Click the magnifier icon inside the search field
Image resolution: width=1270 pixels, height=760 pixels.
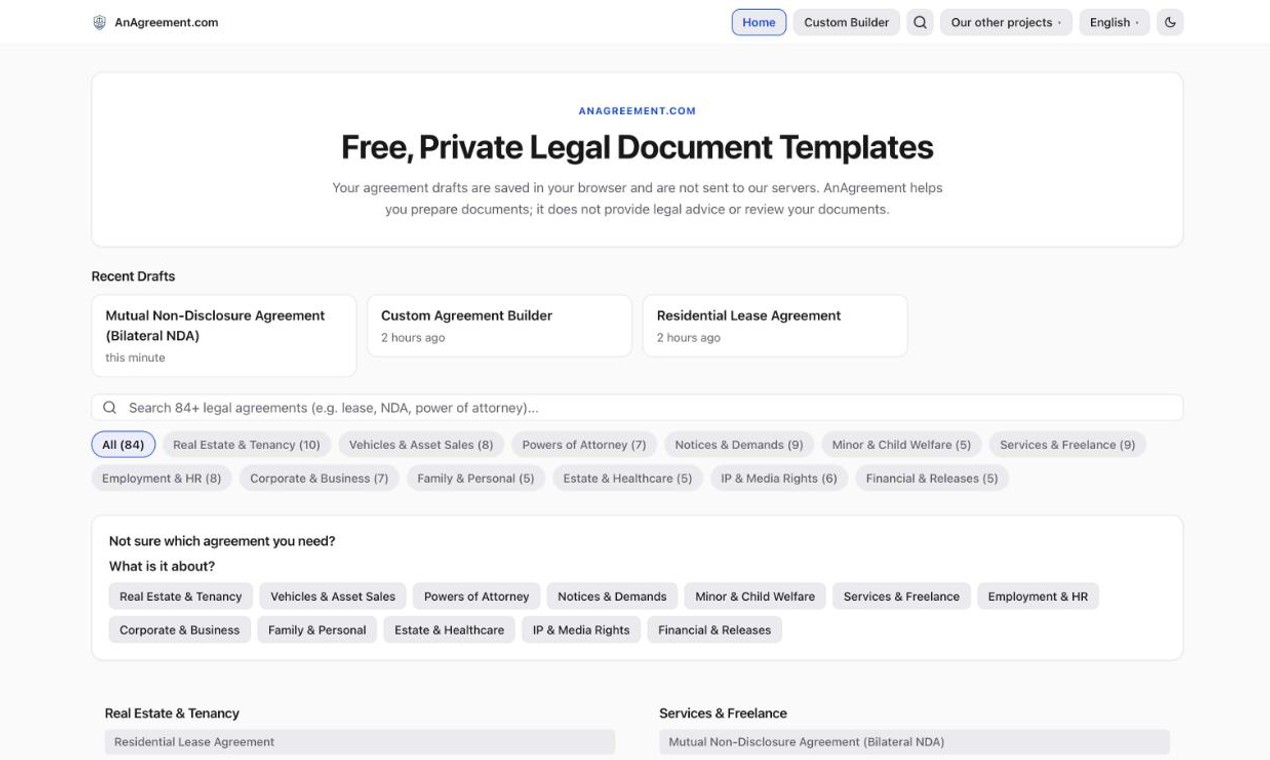(x=110, y=408)
